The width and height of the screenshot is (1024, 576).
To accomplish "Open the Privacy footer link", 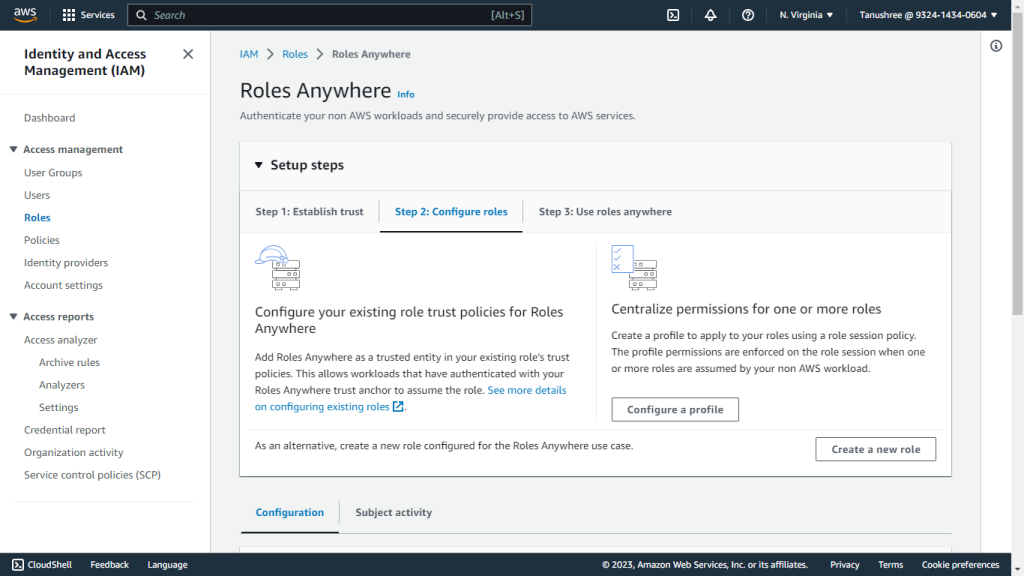I will [844, 565].
